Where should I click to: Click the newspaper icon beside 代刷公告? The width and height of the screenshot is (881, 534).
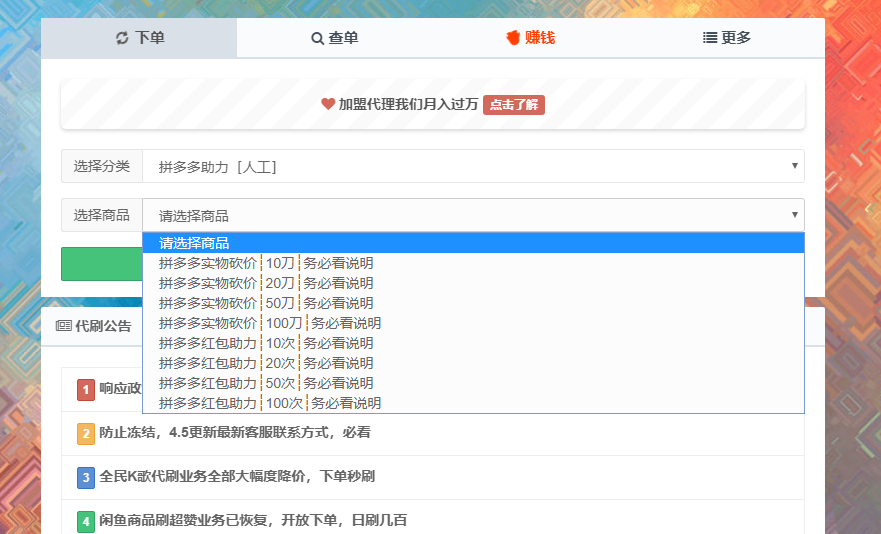[x=63, y=326]
